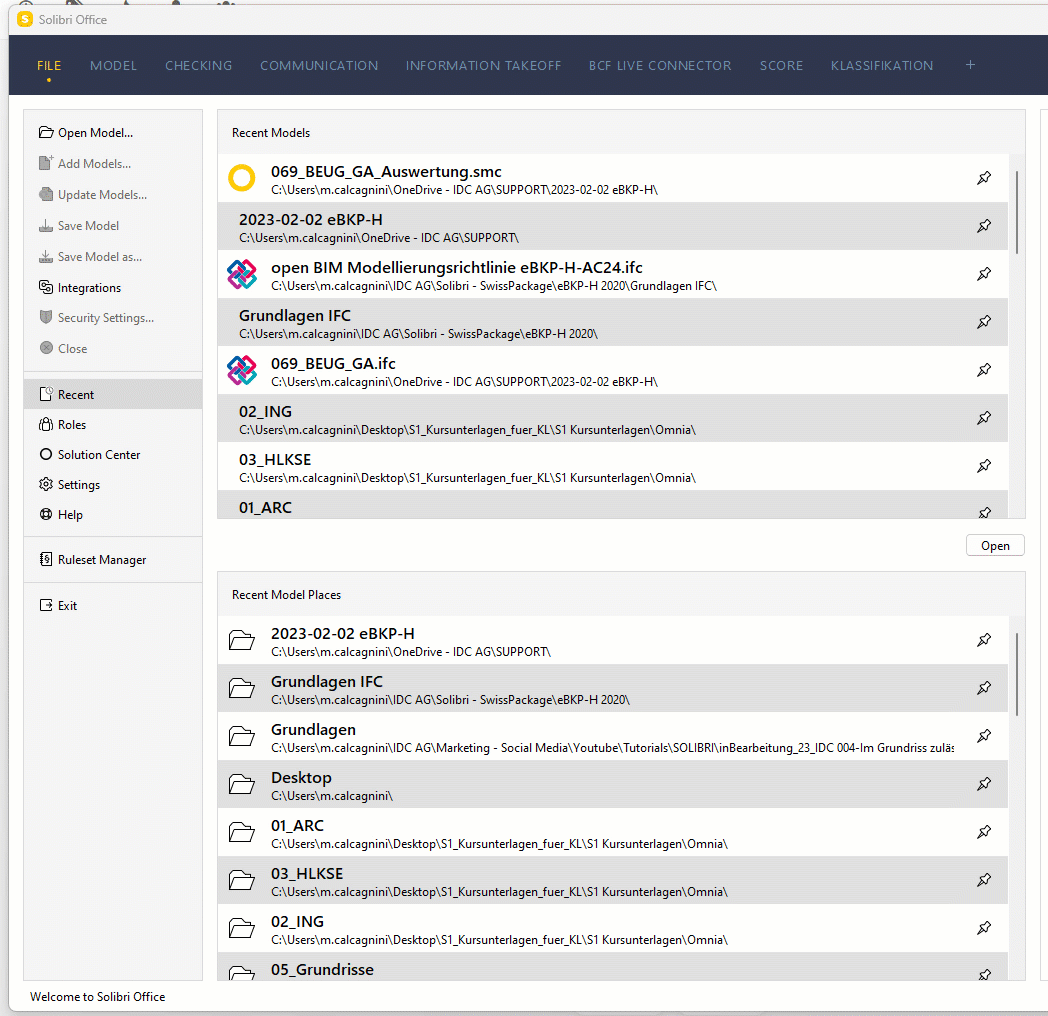Add a new layout with plus button
Viewport: 1048px width, 1016px height.
point(970,65)
